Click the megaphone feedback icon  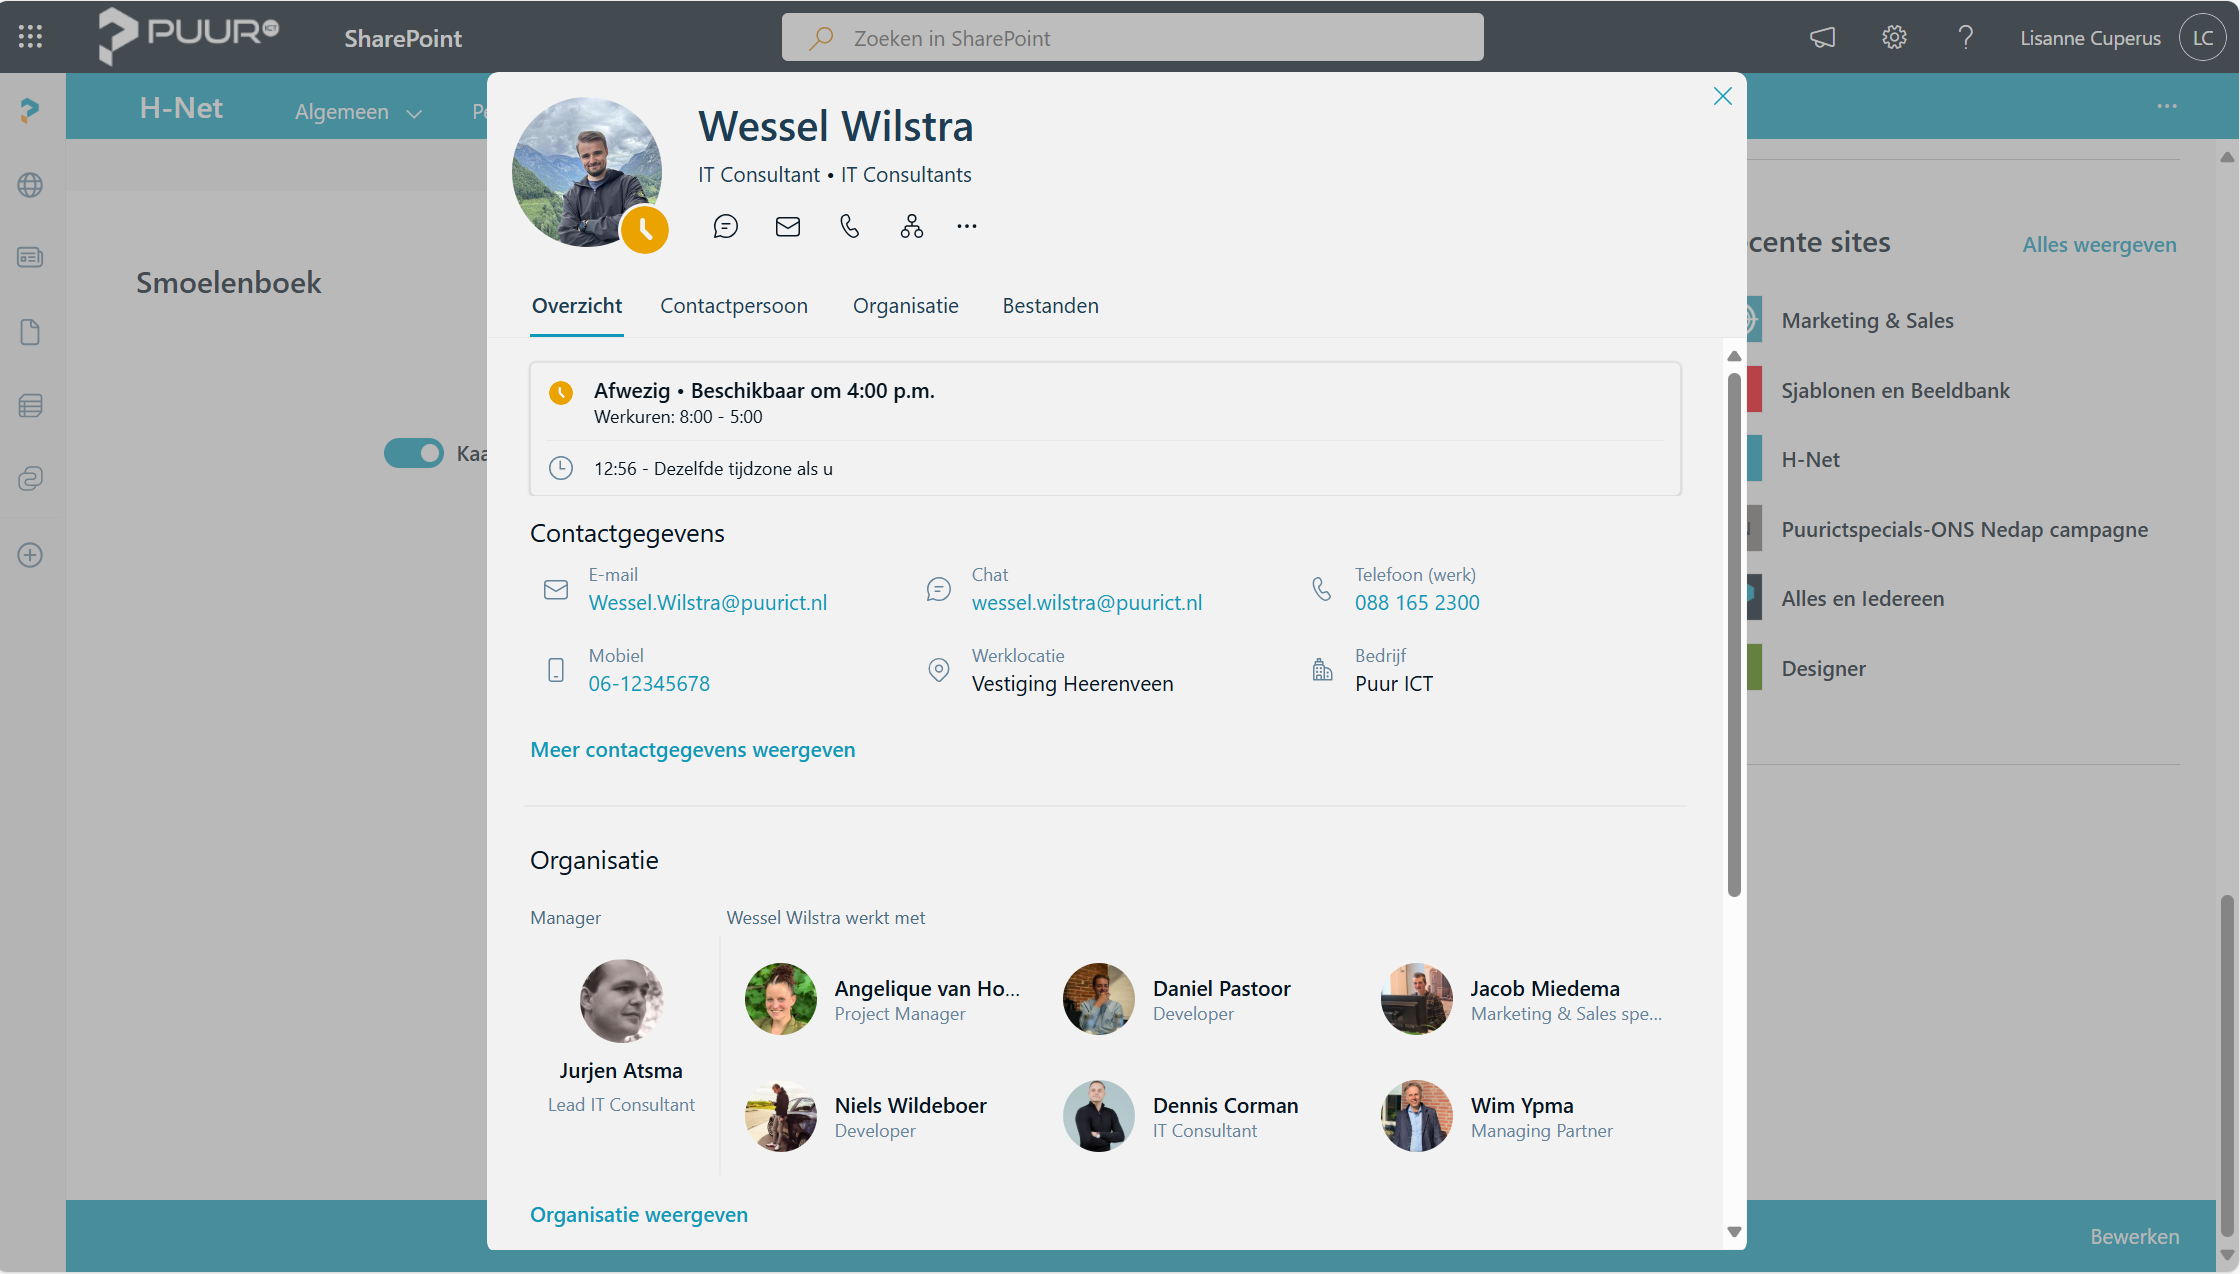pos(1822,38)
